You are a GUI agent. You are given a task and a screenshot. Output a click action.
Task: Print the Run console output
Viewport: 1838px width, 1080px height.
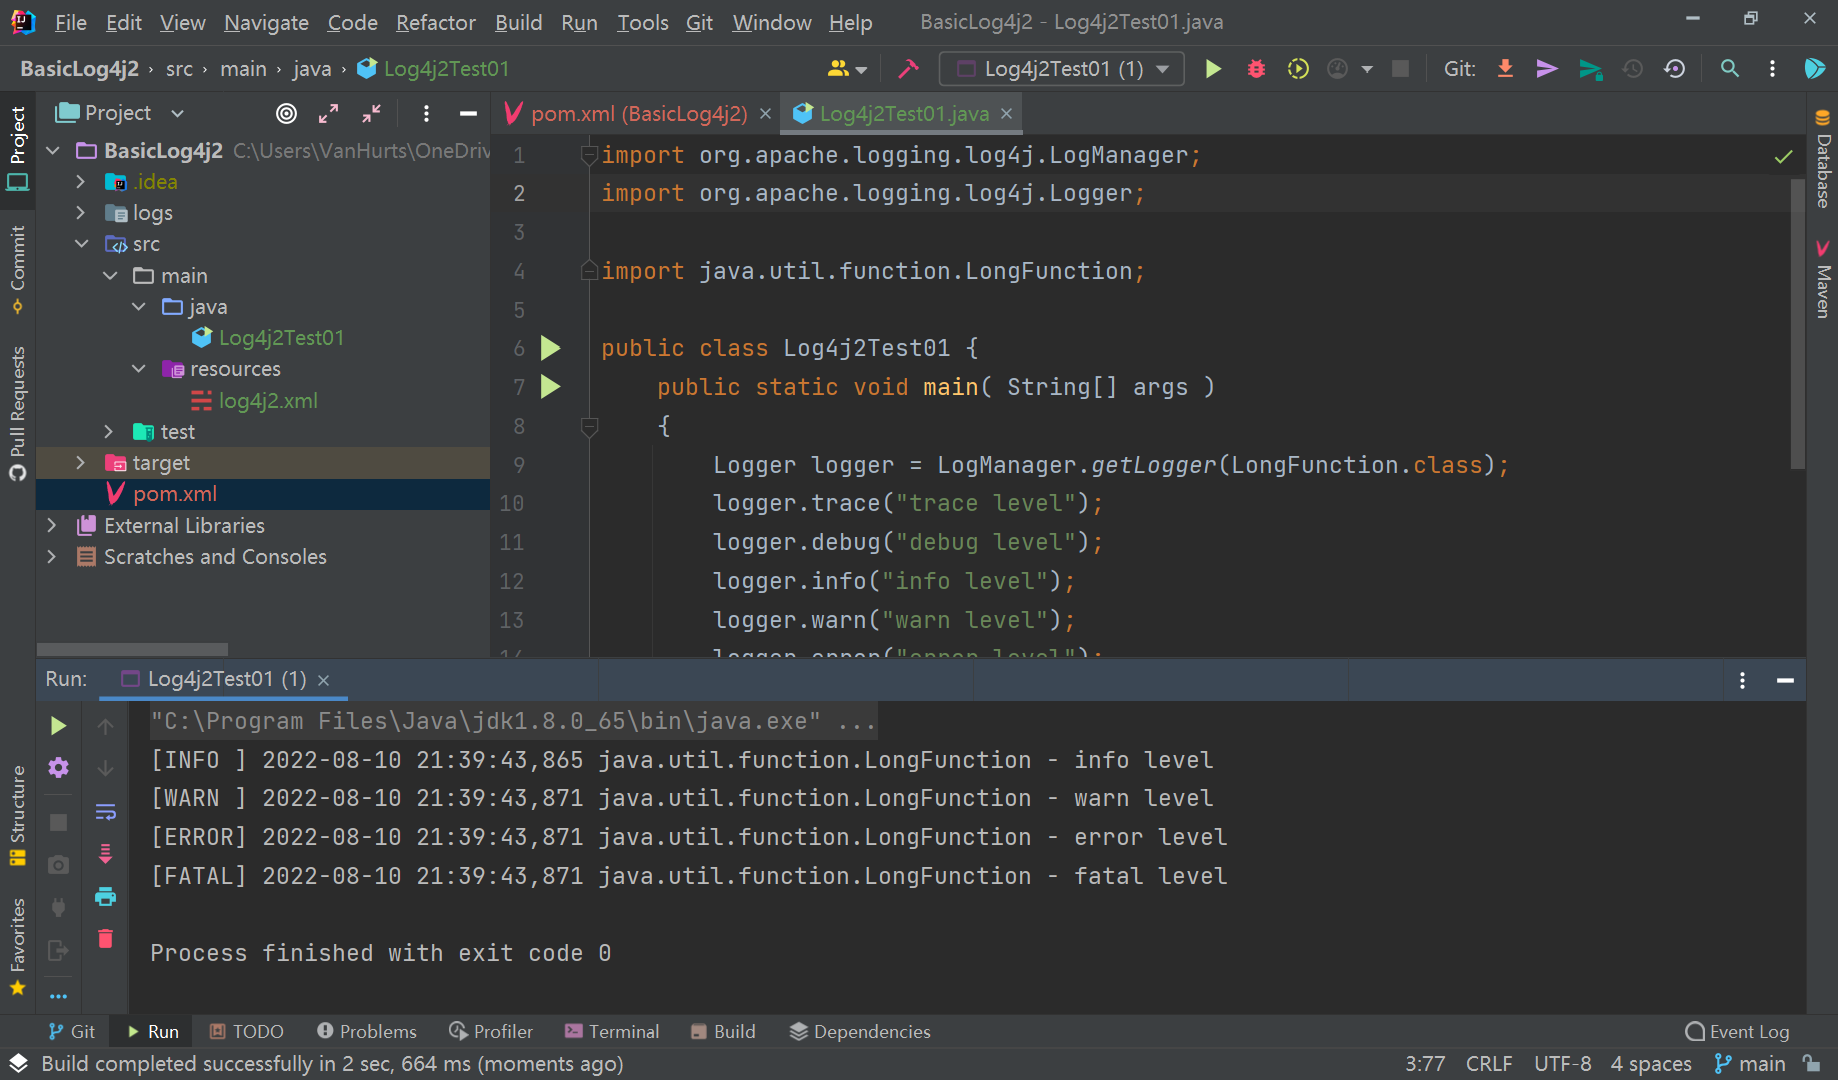pyautogui.click(x=105, y=896)
